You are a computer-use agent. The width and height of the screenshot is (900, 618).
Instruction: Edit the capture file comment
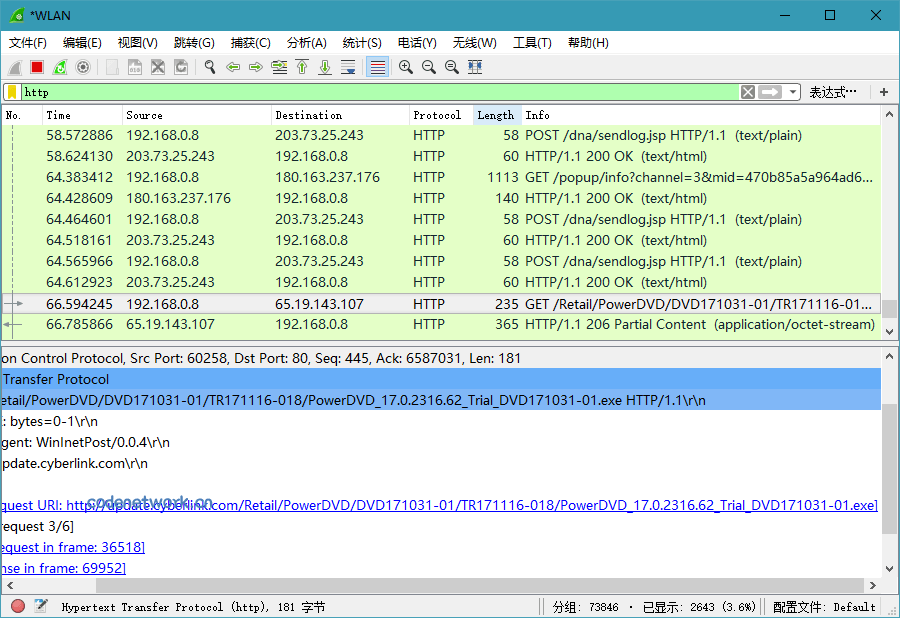click(40, 606)
